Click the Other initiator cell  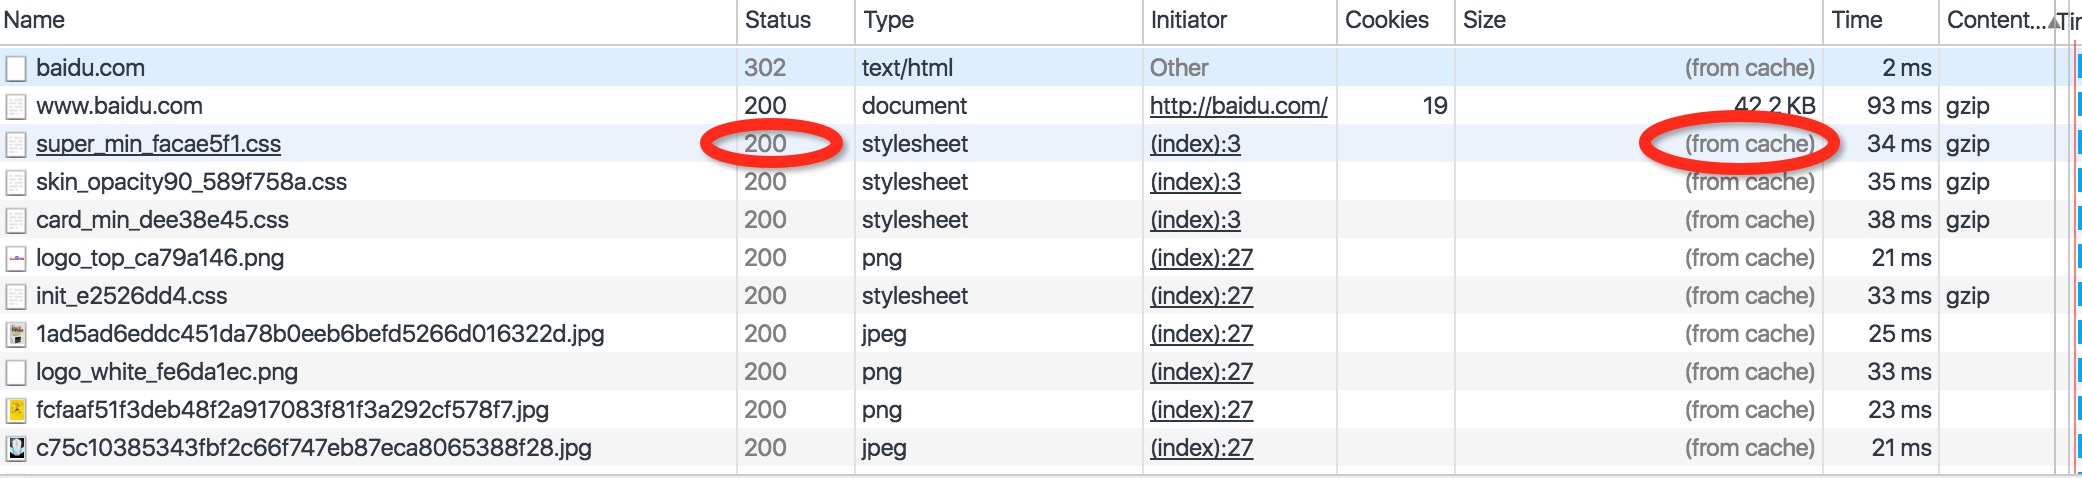[x=1179, y=68]
